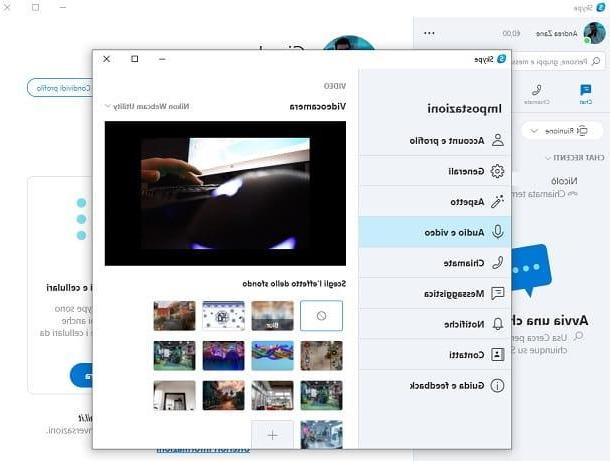This screenshot has height=461, width=610.
Task: Click the info icon for Guida e feedback
Action: (x=497, y=386)
